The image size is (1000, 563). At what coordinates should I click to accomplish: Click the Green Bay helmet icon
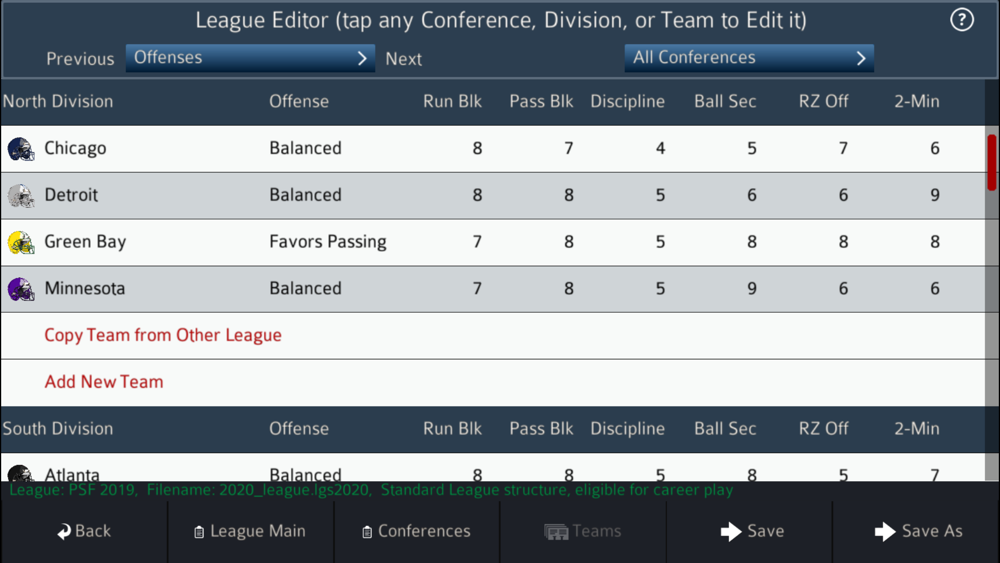(21, 242)
